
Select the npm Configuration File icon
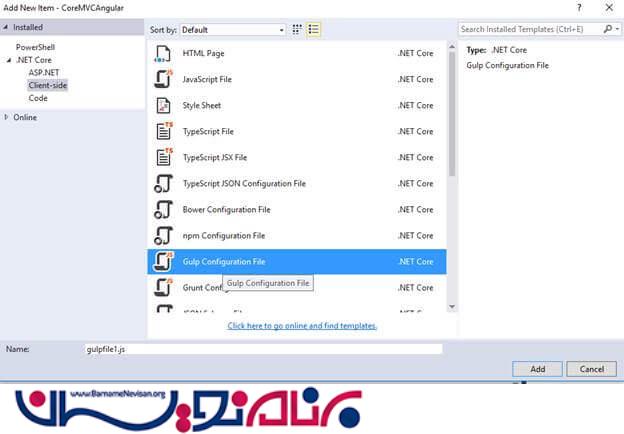tap(163, 235)
